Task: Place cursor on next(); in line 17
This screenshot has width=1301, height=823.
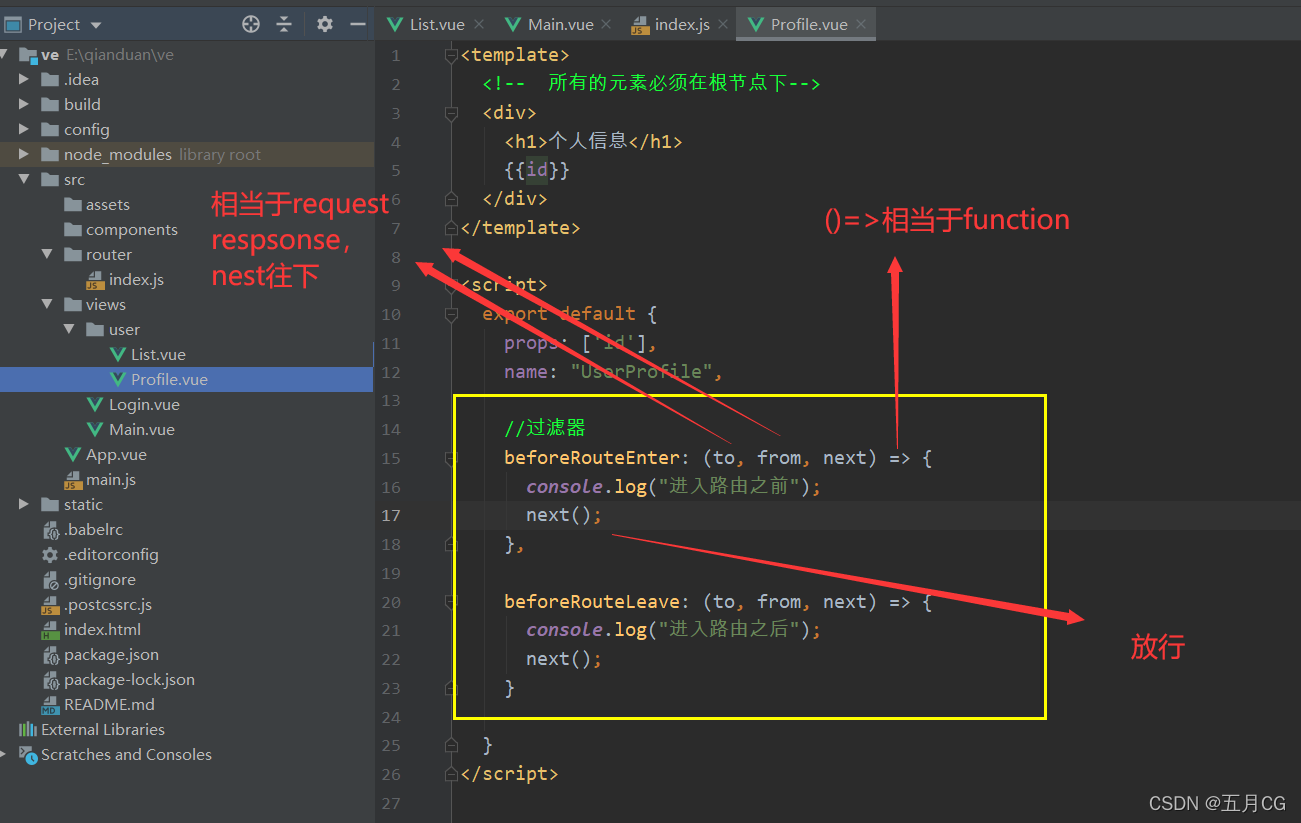Action: coord(564,515)
